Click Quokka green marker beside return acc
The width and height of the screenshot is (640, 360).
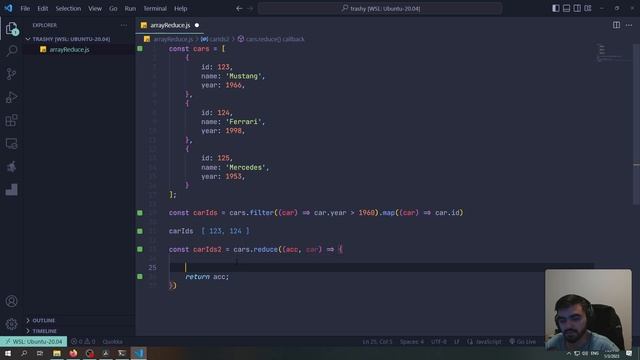coord(140,276)
